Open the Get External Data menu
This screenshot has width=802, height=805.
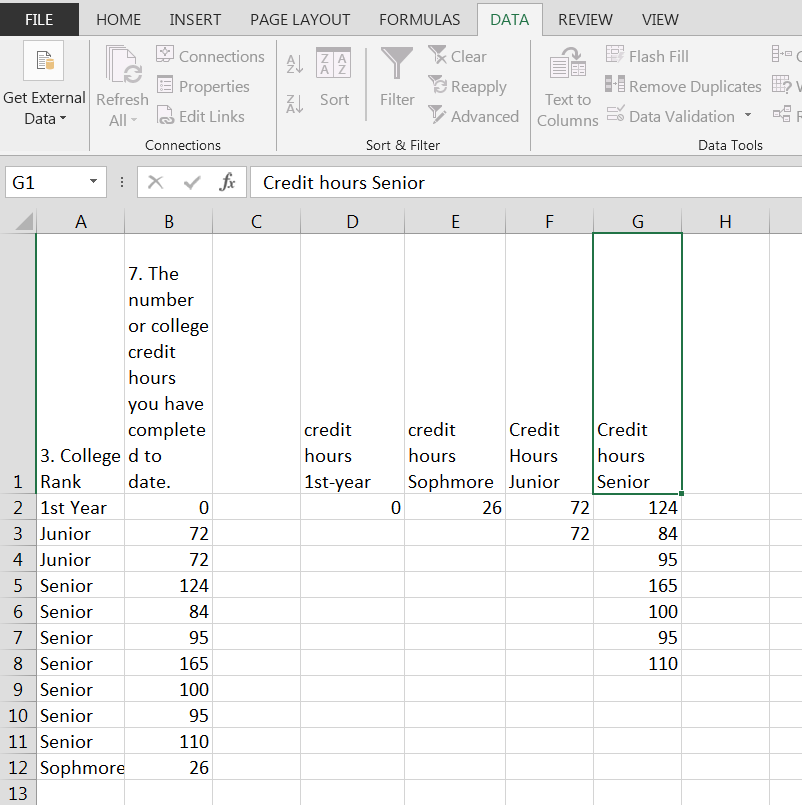pyautogui.click(x=44, y=85)
